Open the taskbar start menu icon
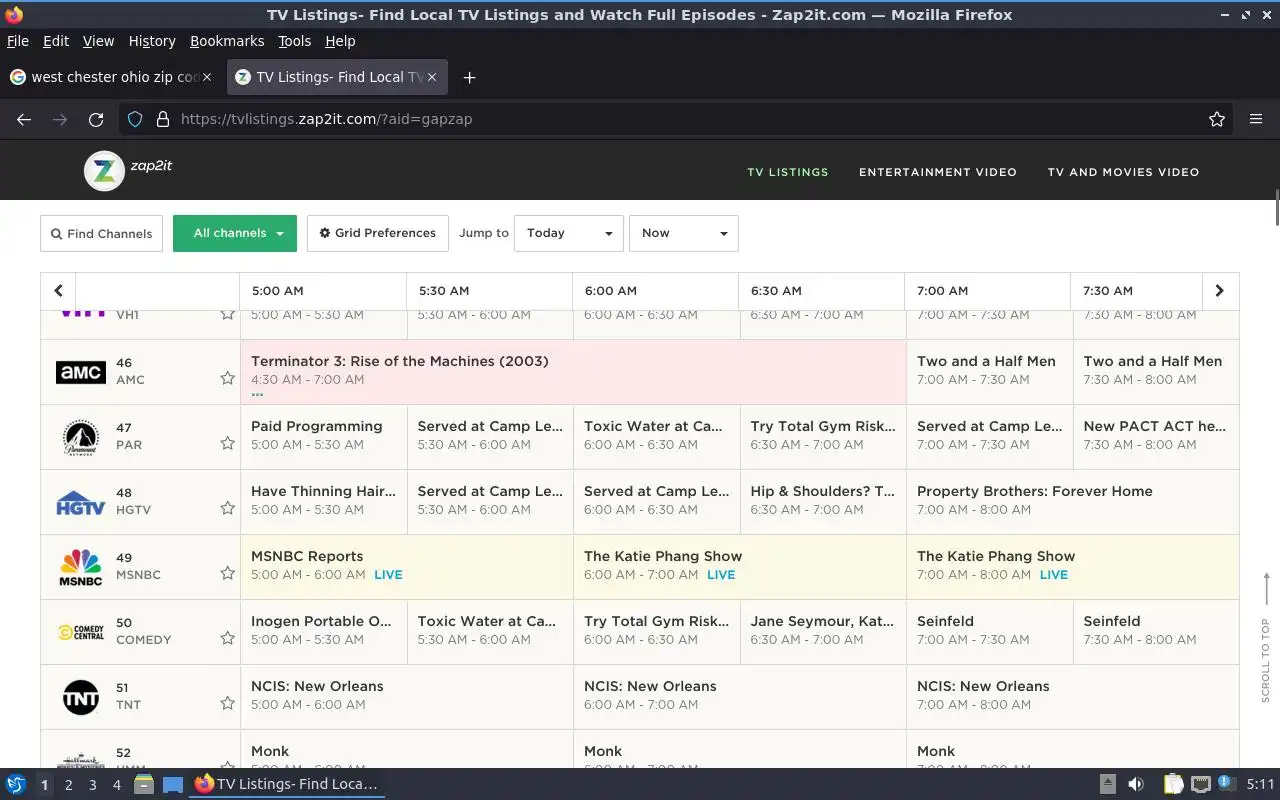Viewport: 1280px width, 800px height. 16,784
